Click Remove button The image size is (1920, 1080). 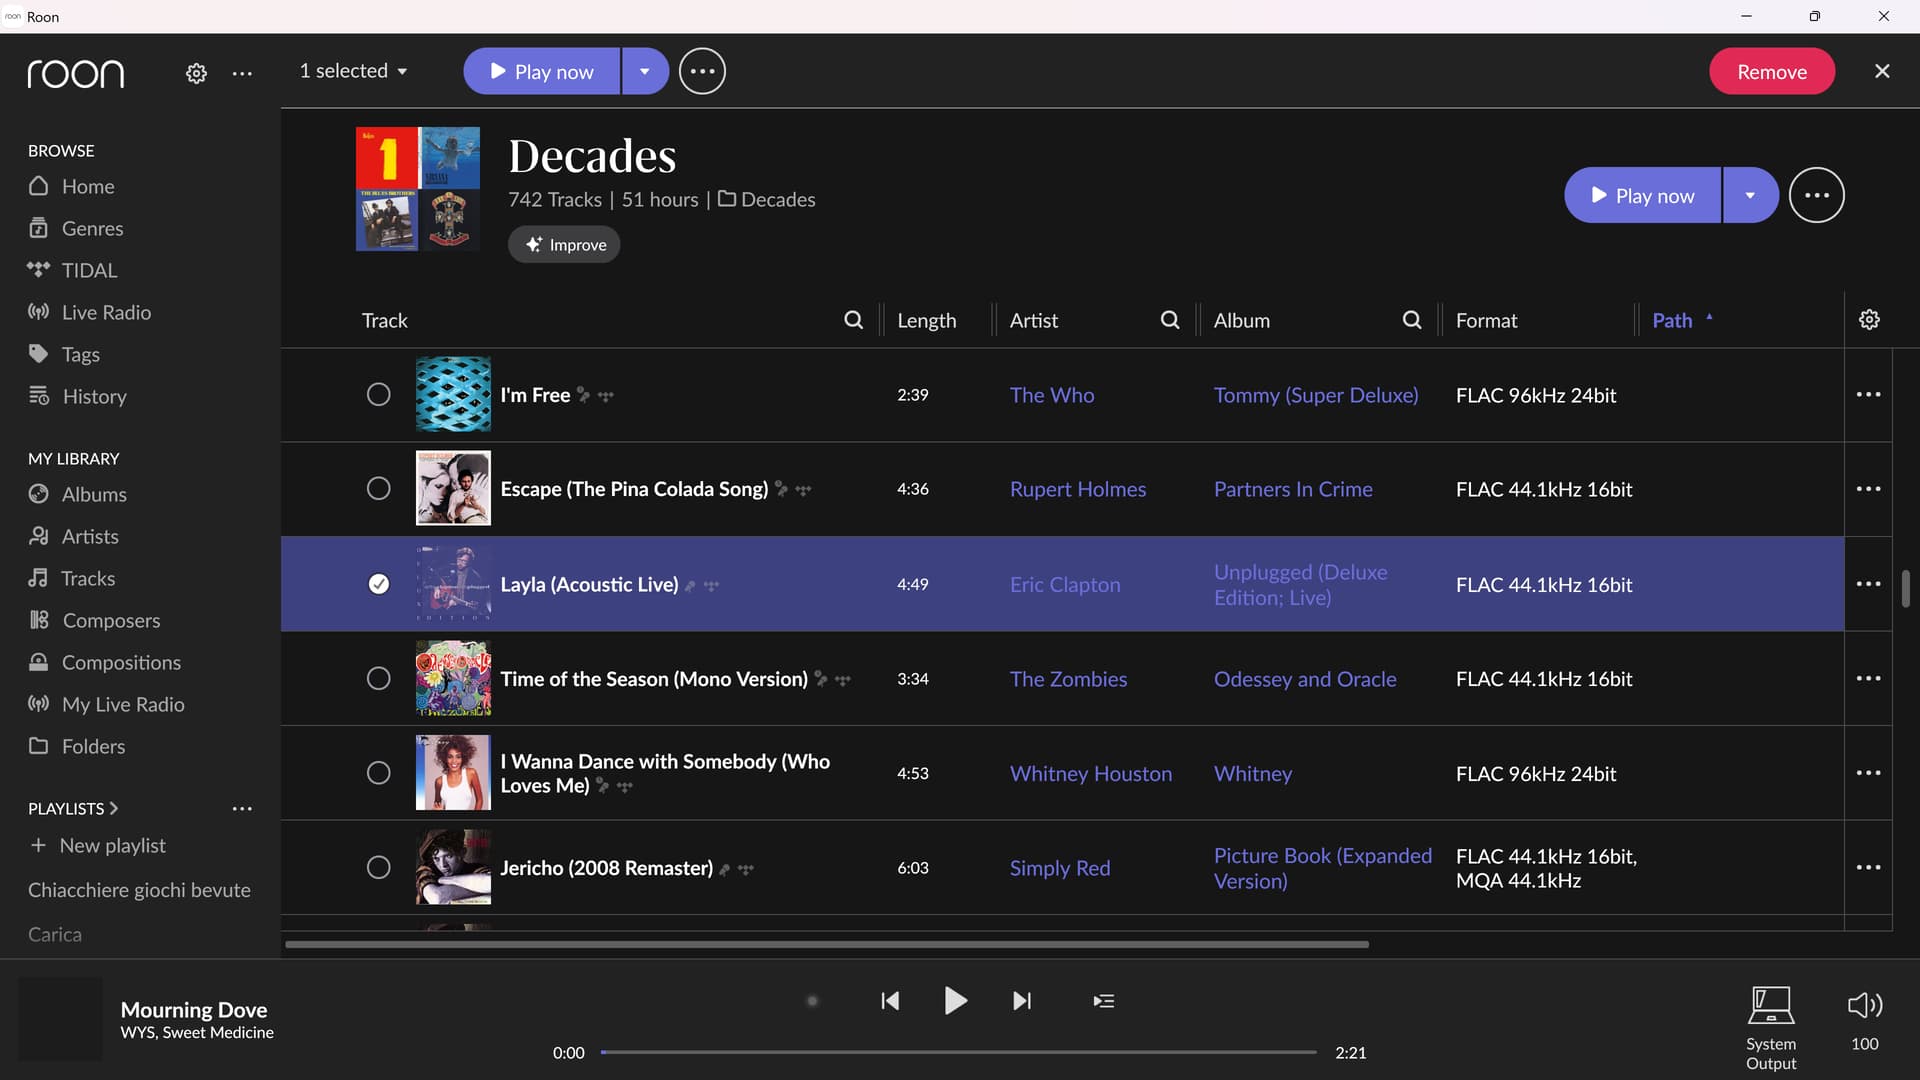click(1771, 71)
